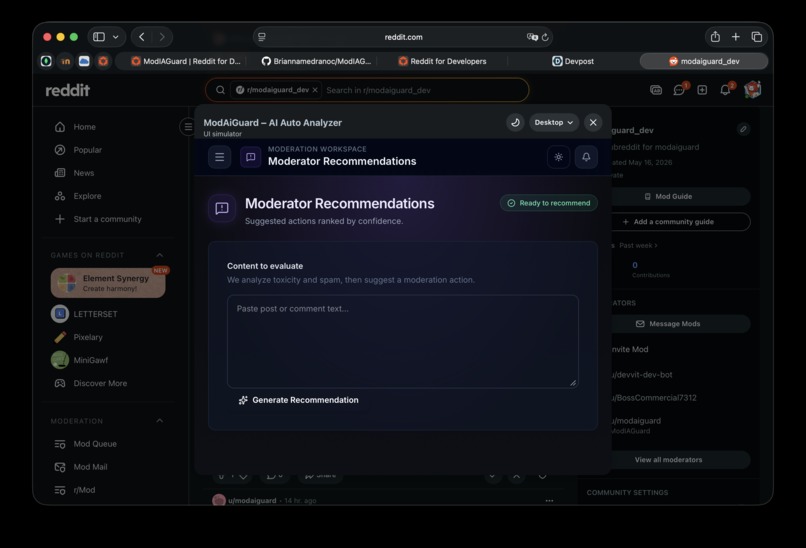The height and width of the screenshot is (548, 806).
Task: Switch to the Reddit for Developers tab
Action: (x=443, y=61)
